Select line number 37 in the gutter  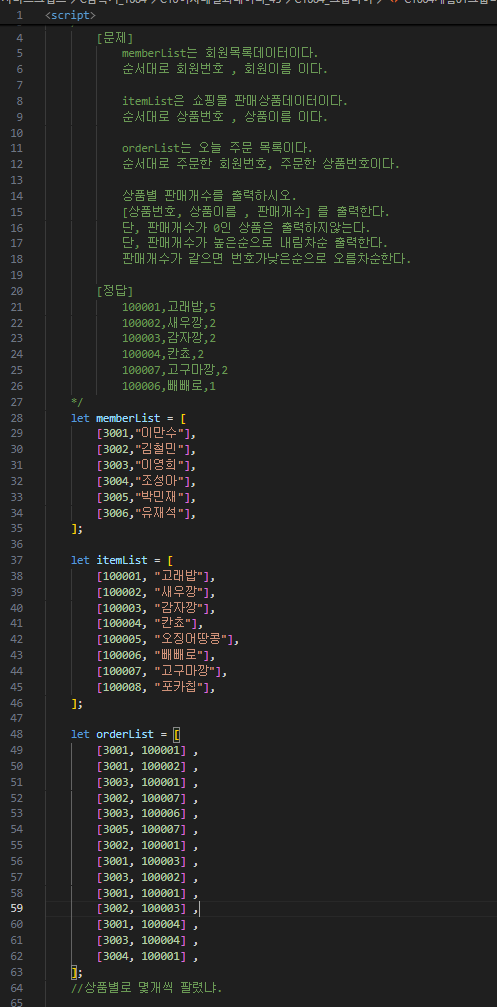(x=17, y=560)
